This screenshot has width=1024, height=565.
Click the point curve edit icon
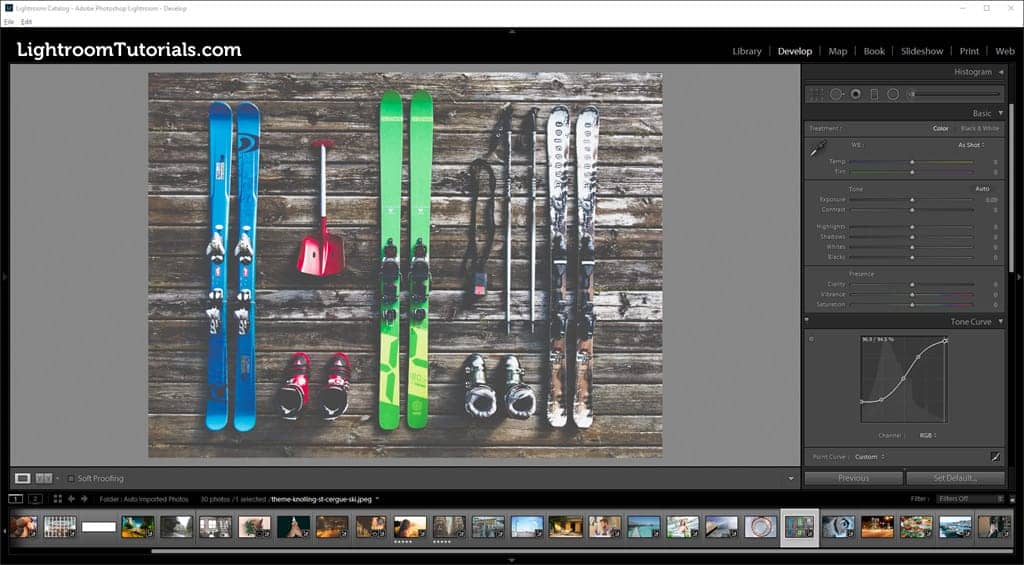[995, 456]
